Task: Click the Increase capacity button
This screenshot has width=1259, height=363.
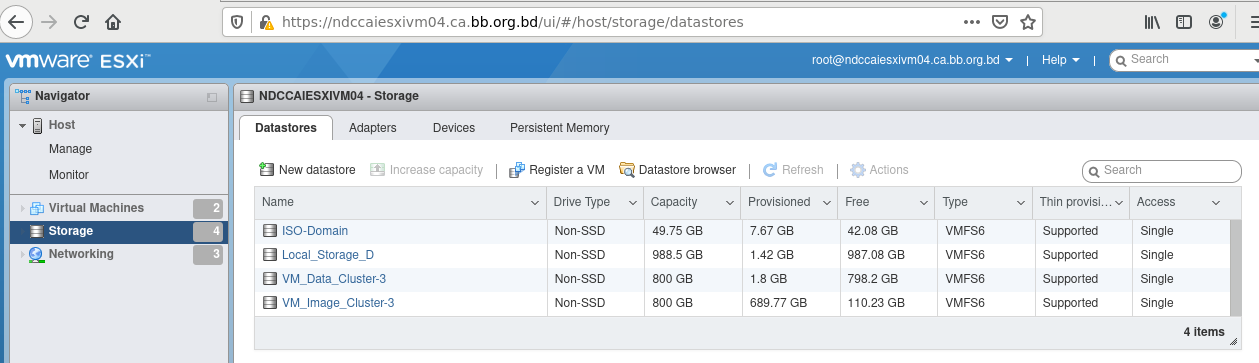Action: (x=427, y=170)
